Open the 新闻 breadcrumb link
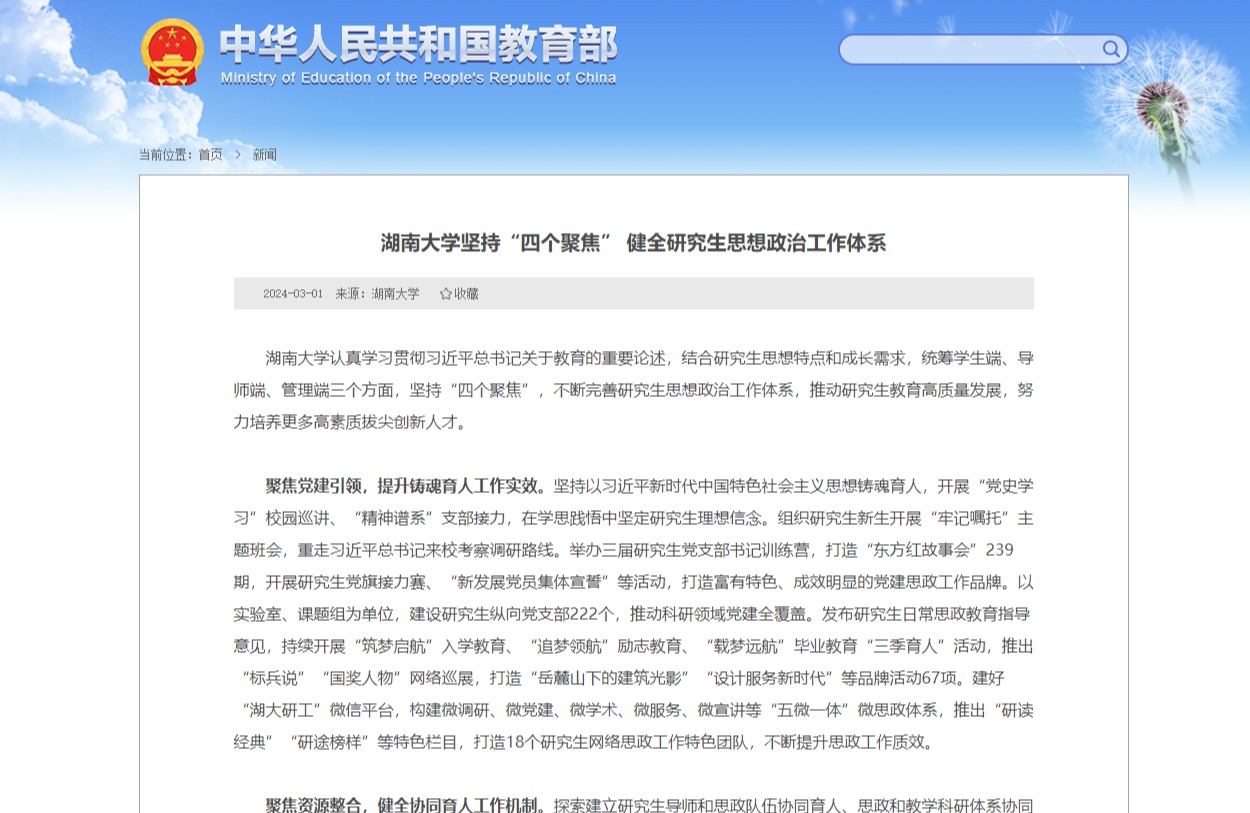The image size is (1250, 813). (264, 155)
